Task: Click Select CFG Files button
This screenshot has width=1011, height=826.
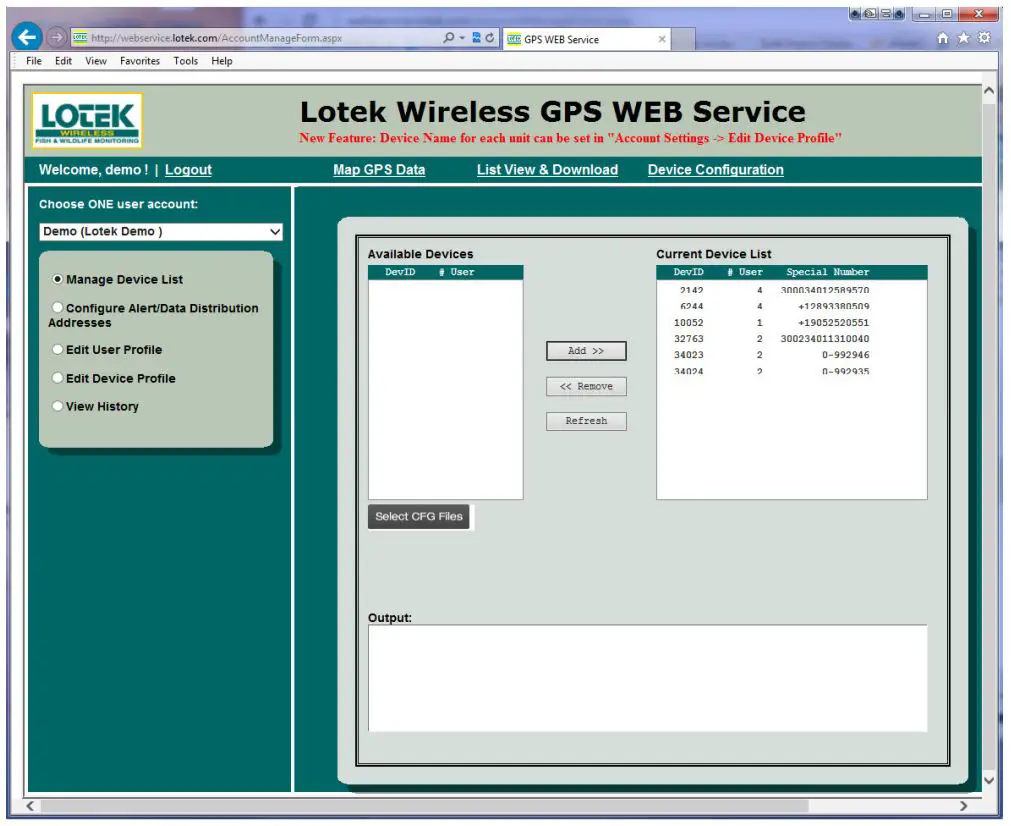Action: pos(418,516)
